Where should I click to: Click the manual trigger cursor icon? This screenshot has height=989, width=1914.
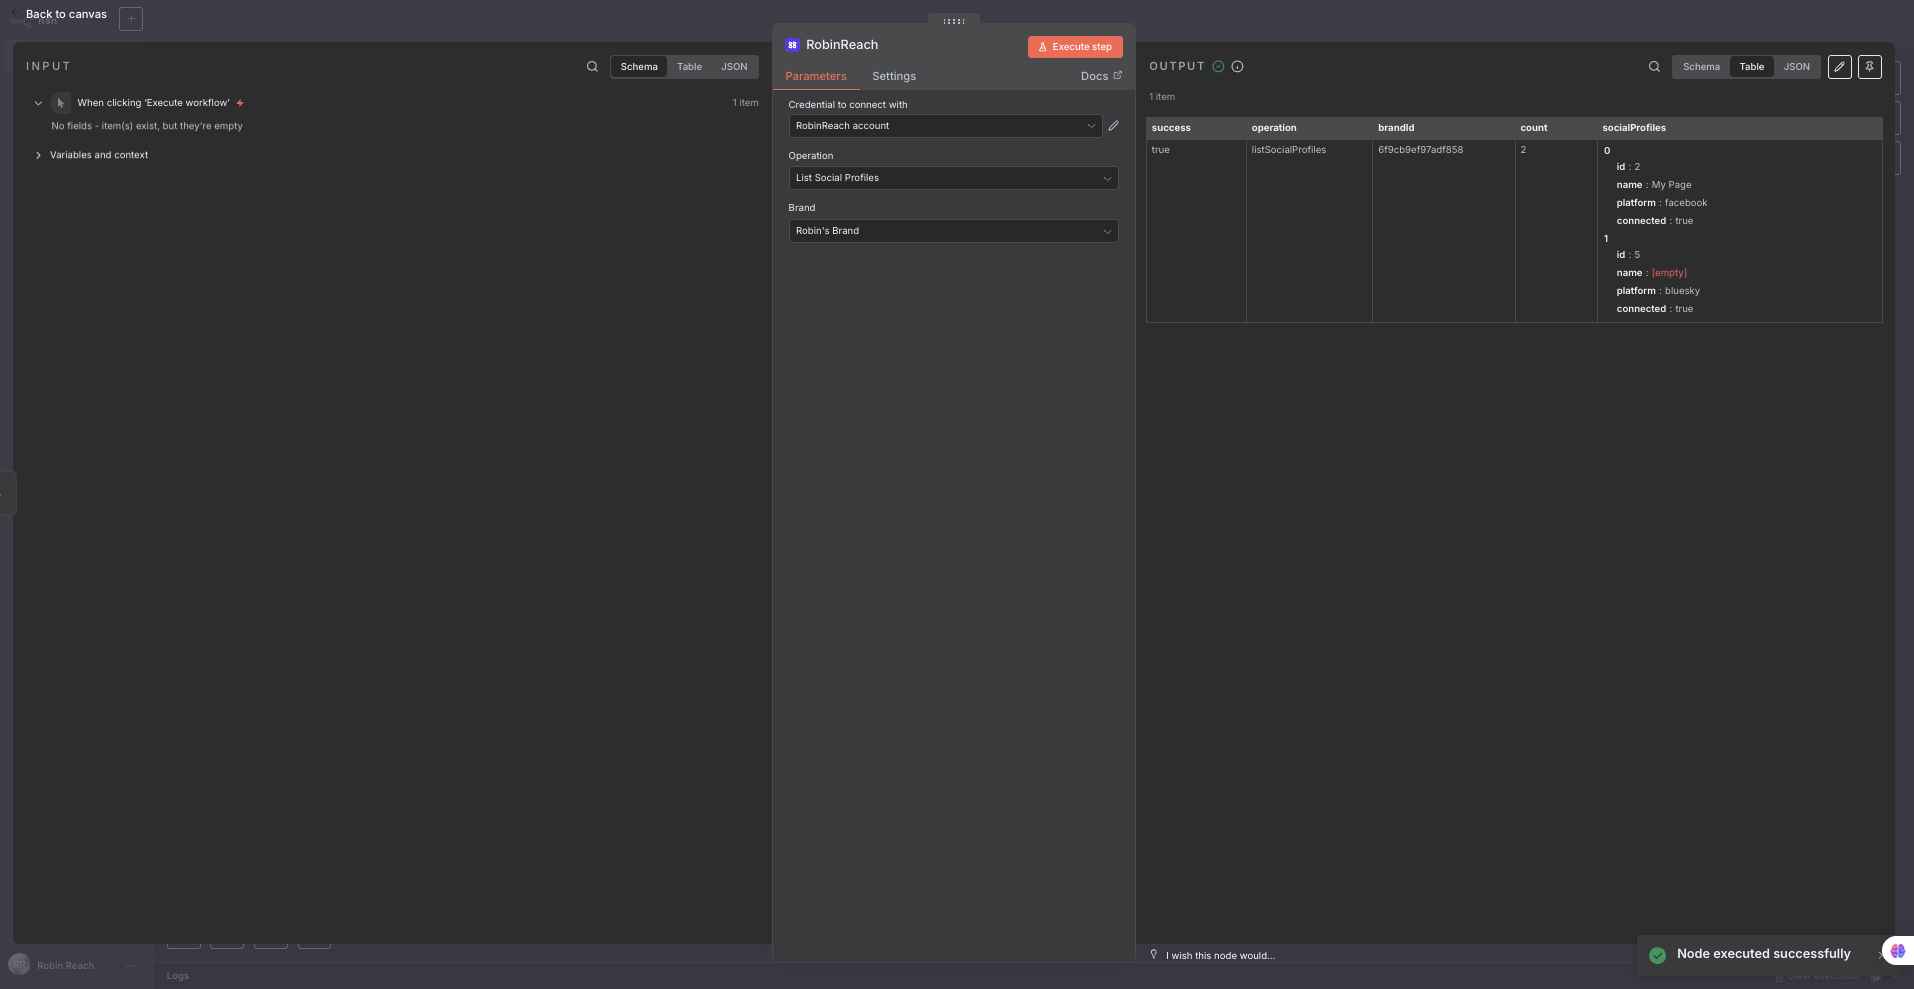60,103
